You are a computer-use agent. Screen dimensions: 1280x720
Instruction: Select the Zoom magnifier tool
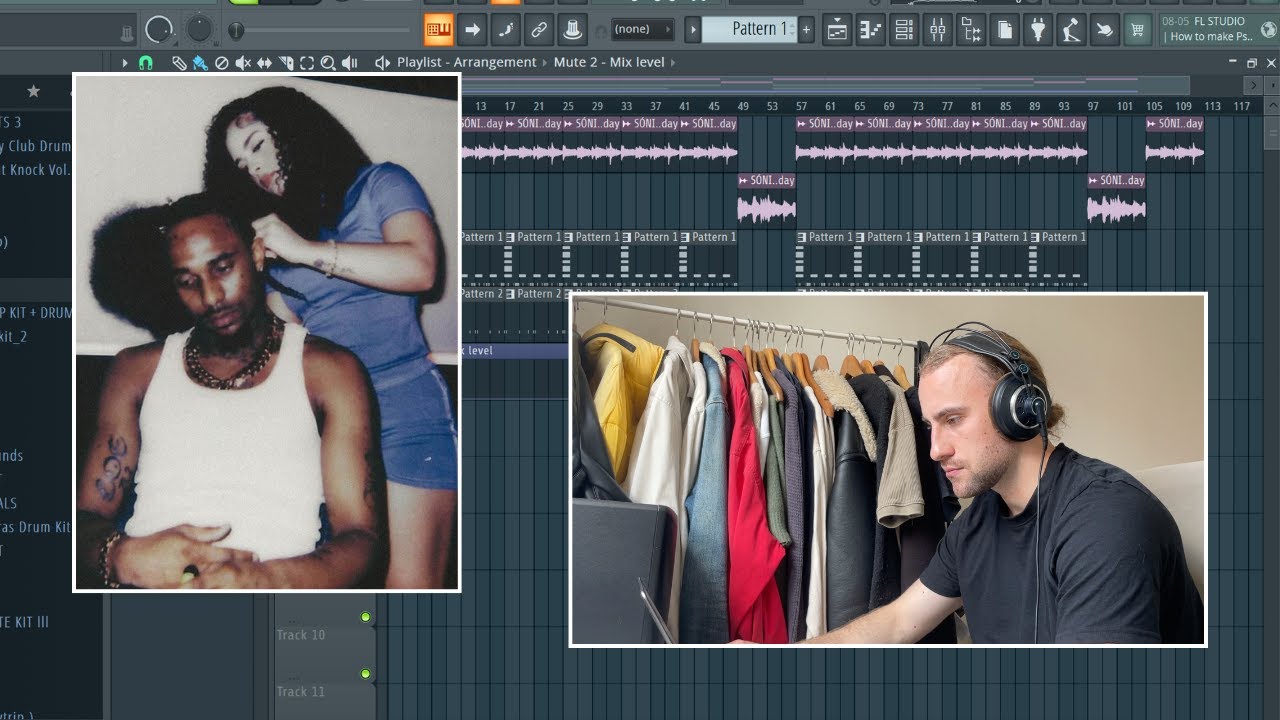[x=328, y=63]
